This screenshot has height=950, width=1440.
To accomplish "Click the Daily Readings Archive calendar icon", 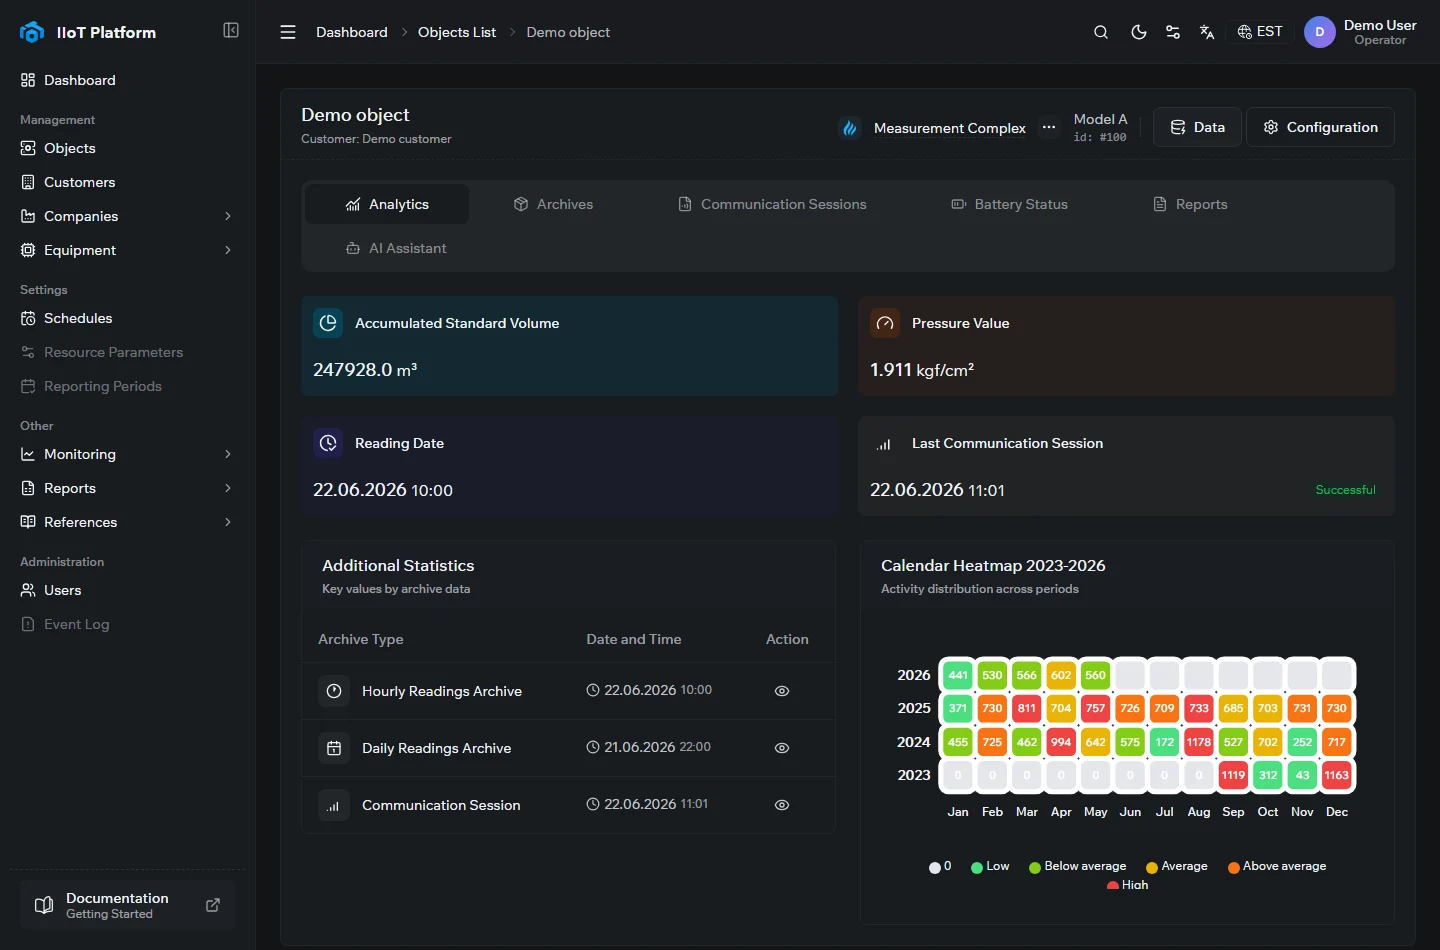I will click(x=334, y=748).
